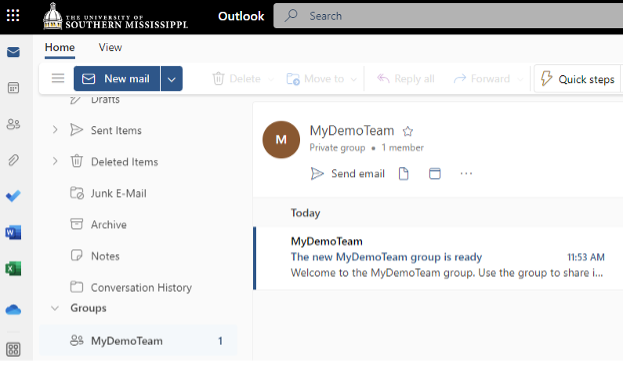Click the 11:53 AM timestamp

coord(586,257)
